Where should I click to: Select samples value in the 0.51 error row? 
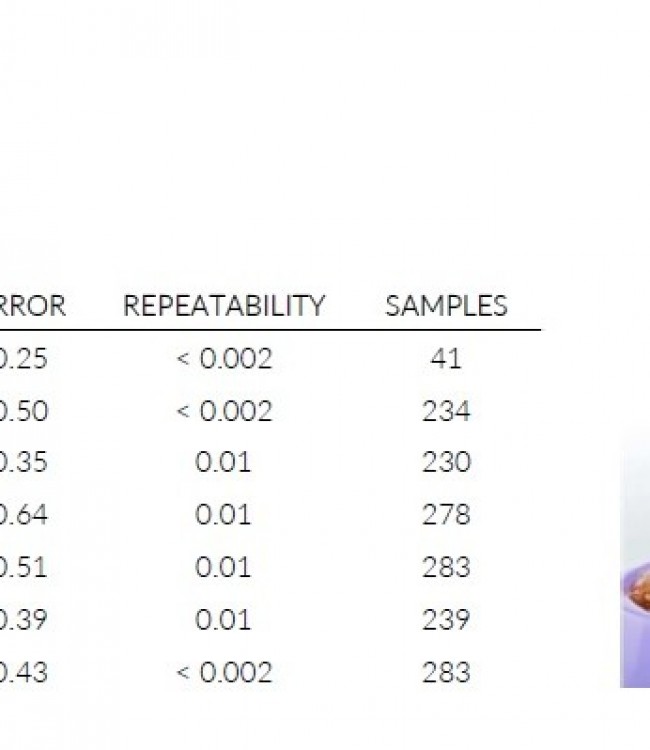[446, 567]
